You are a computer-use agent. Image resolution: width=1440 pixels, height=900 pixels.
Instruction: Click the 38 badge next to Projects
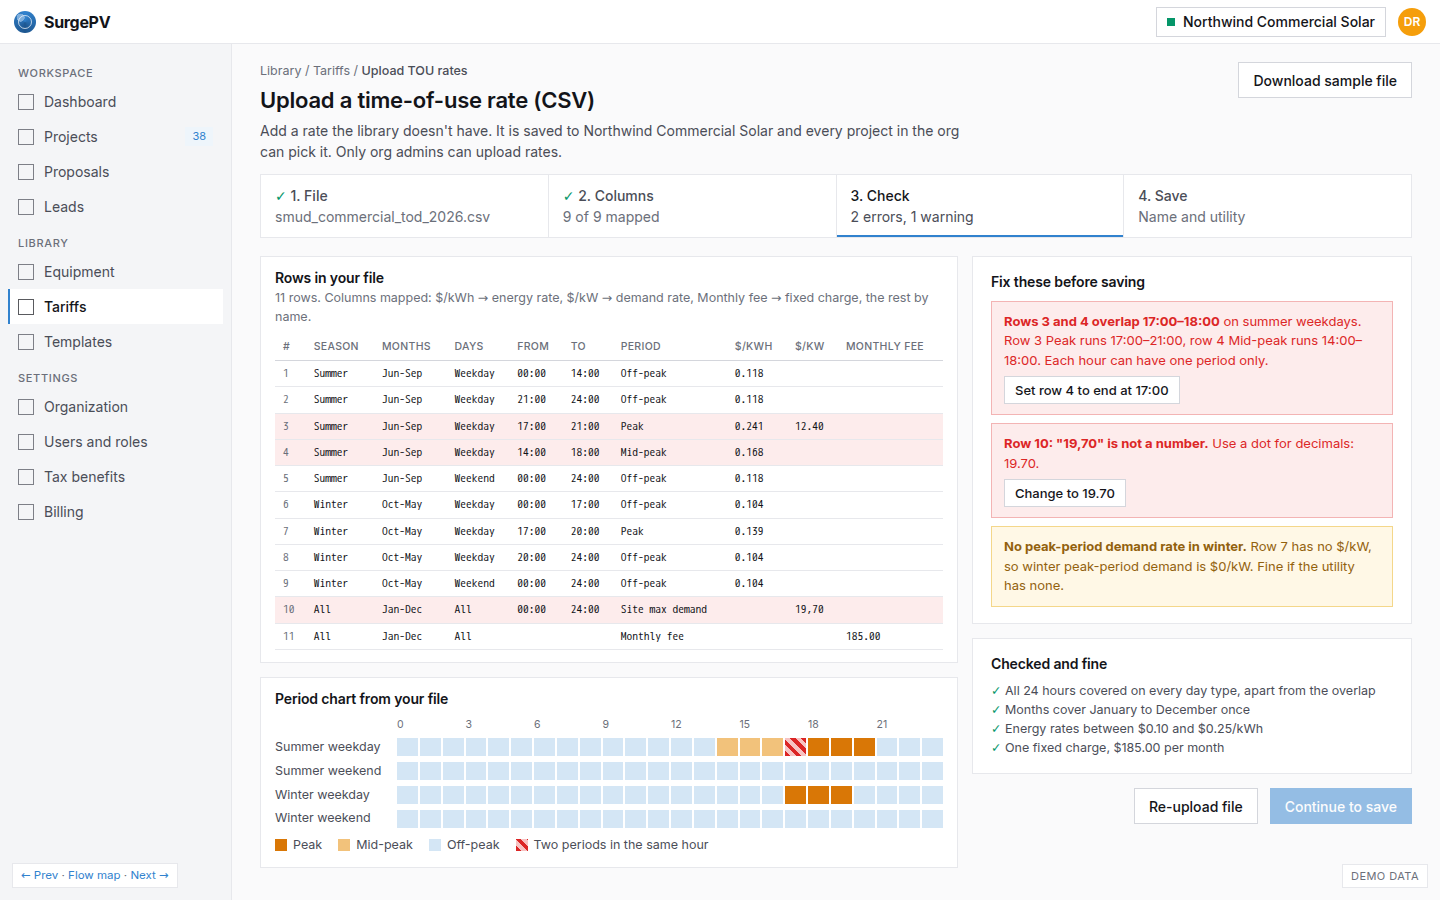pyautogui.click(x=199, y=137)
